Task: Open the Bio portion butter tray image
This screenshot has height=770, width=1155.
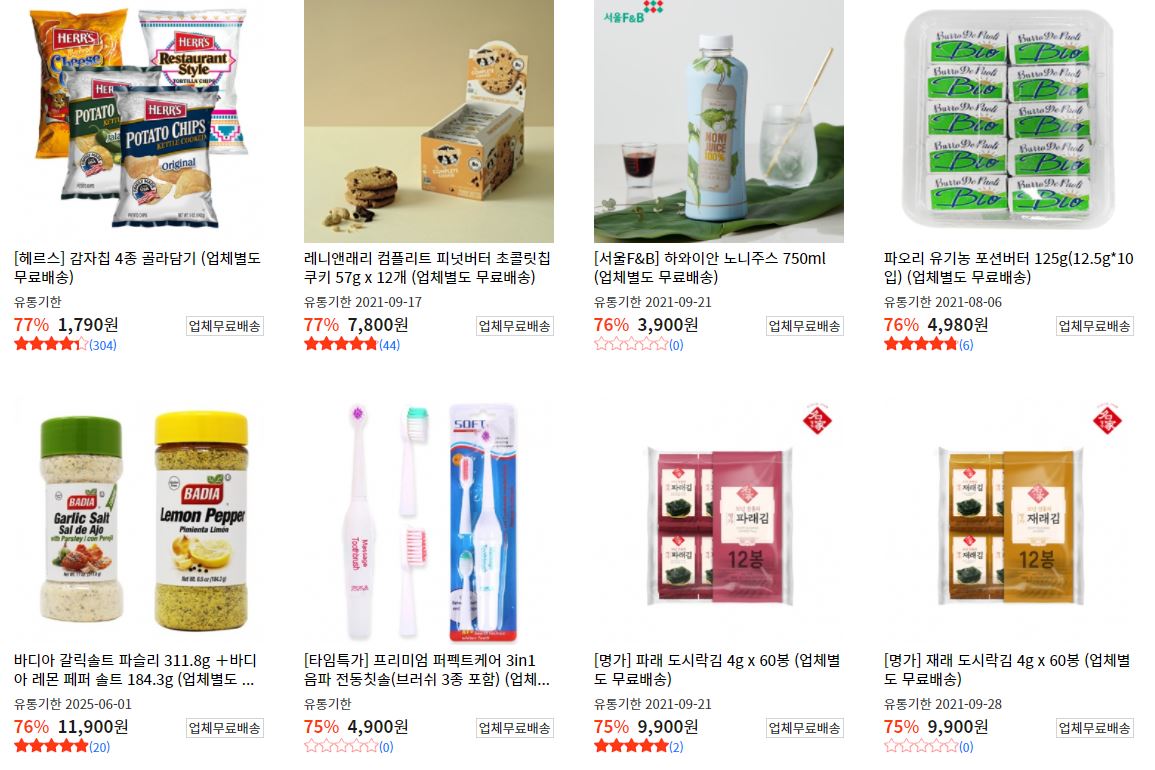Action: [1008, 121]
